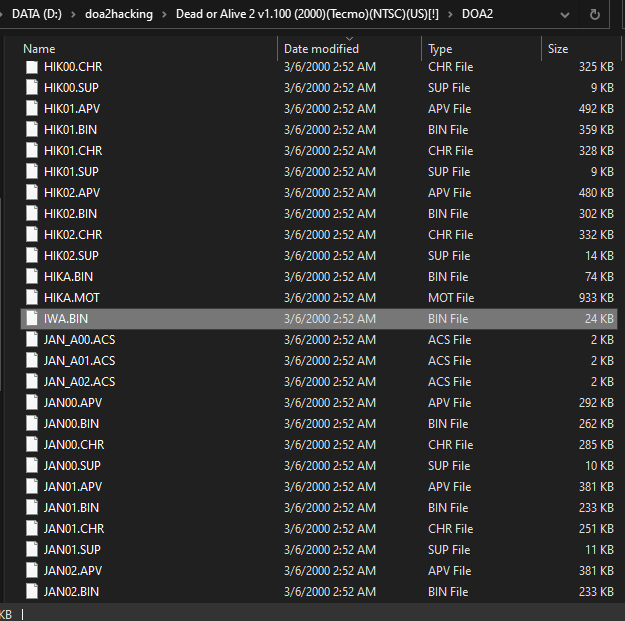
Task: Go to DATA (D:) drive breadcrumb
Action: [x=37, y=14]
